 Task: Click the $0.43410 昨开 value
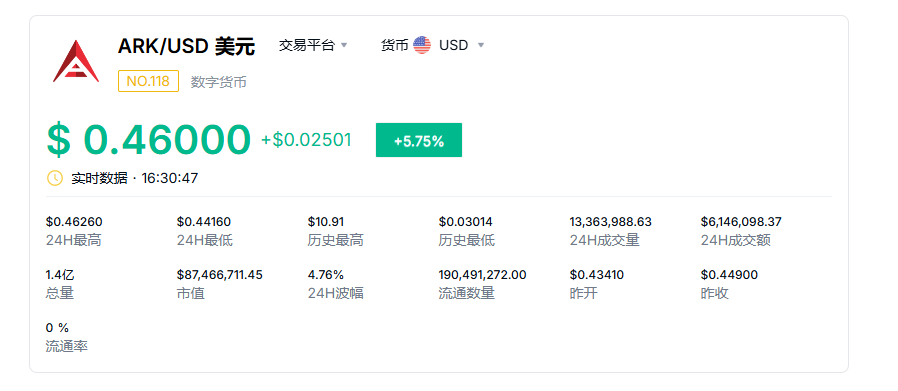click(x=597, y=275)
